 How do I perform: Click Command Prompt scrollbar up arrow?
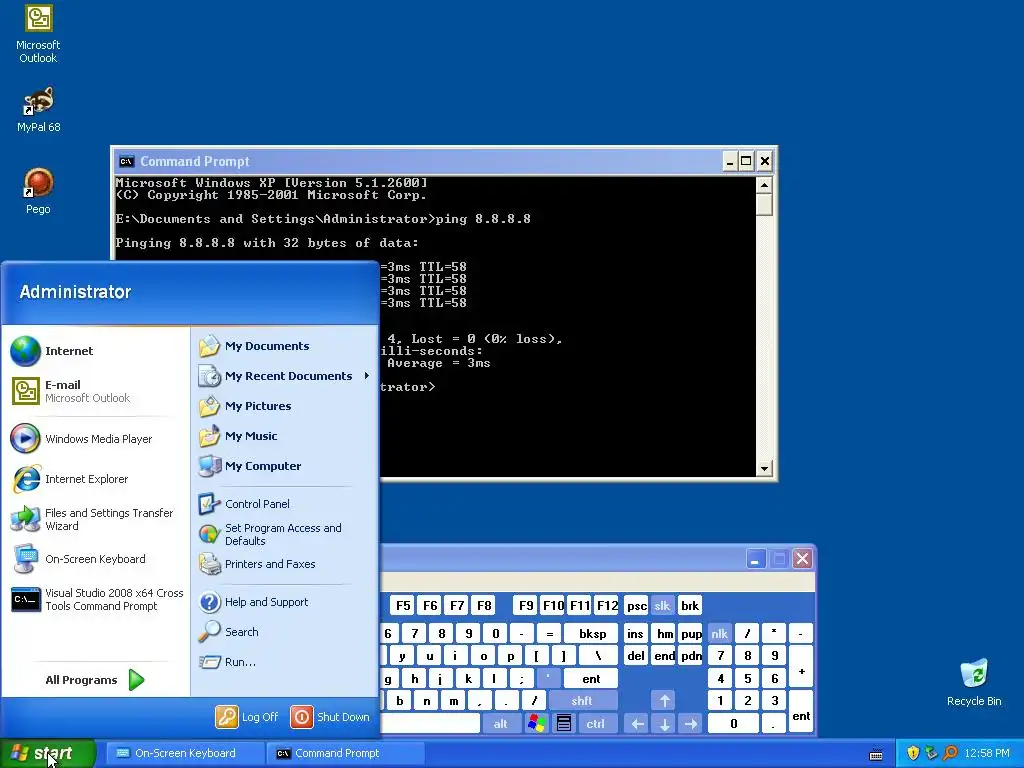[764, 185]
